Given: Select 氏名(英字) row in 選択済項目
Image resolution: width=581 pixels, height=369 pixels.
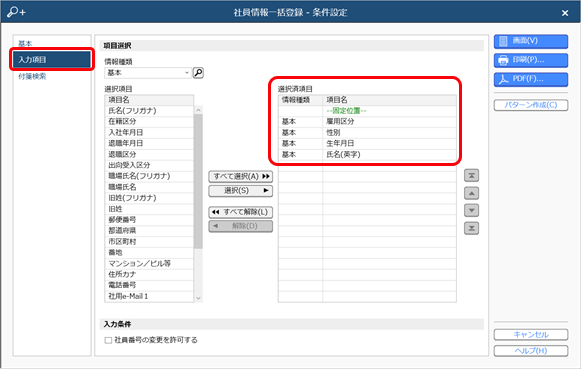Looking at the screenshot, I should [x=367, y=154].
